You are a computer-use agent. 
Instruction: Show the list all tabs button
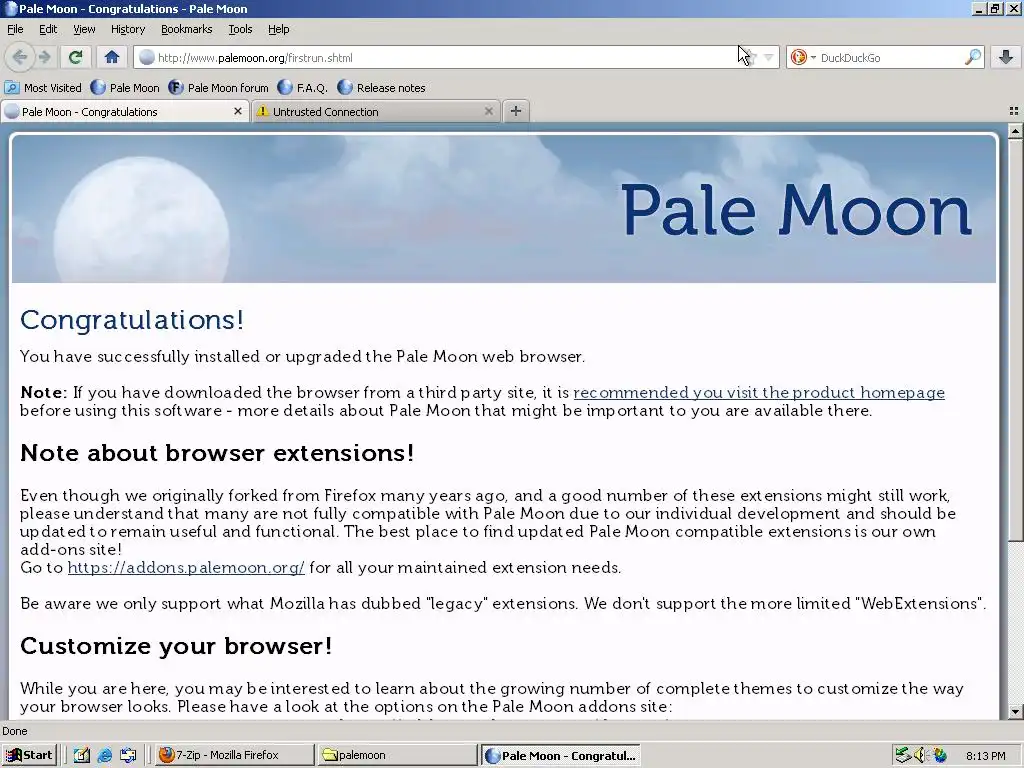pos(1014,111)
